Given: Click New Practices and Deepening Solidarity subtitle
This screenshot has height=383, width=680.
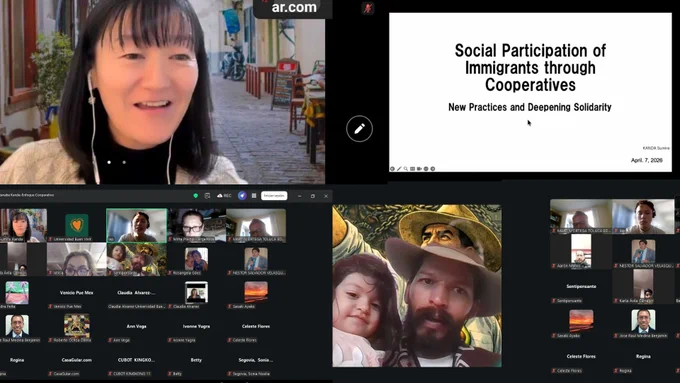Looking at the screenshot, I should 530,107.
